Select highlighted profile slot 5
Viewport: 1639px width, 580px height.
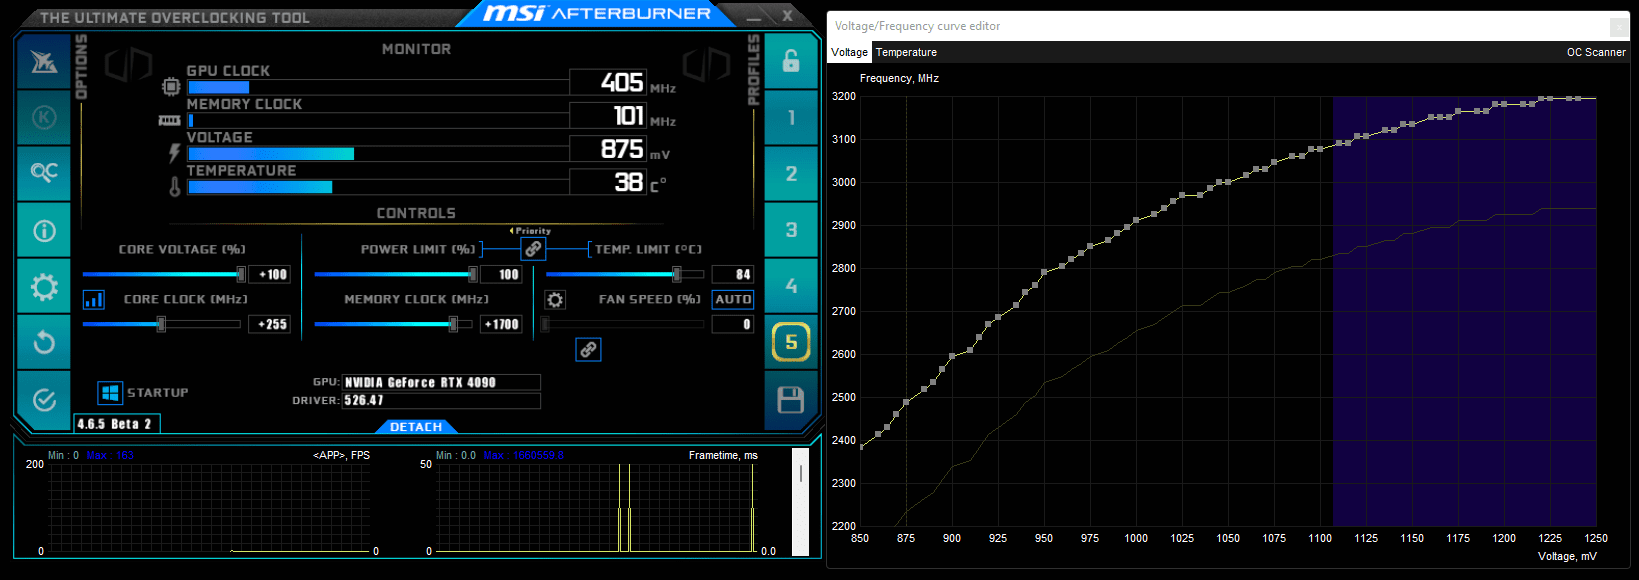coord(791,342)
